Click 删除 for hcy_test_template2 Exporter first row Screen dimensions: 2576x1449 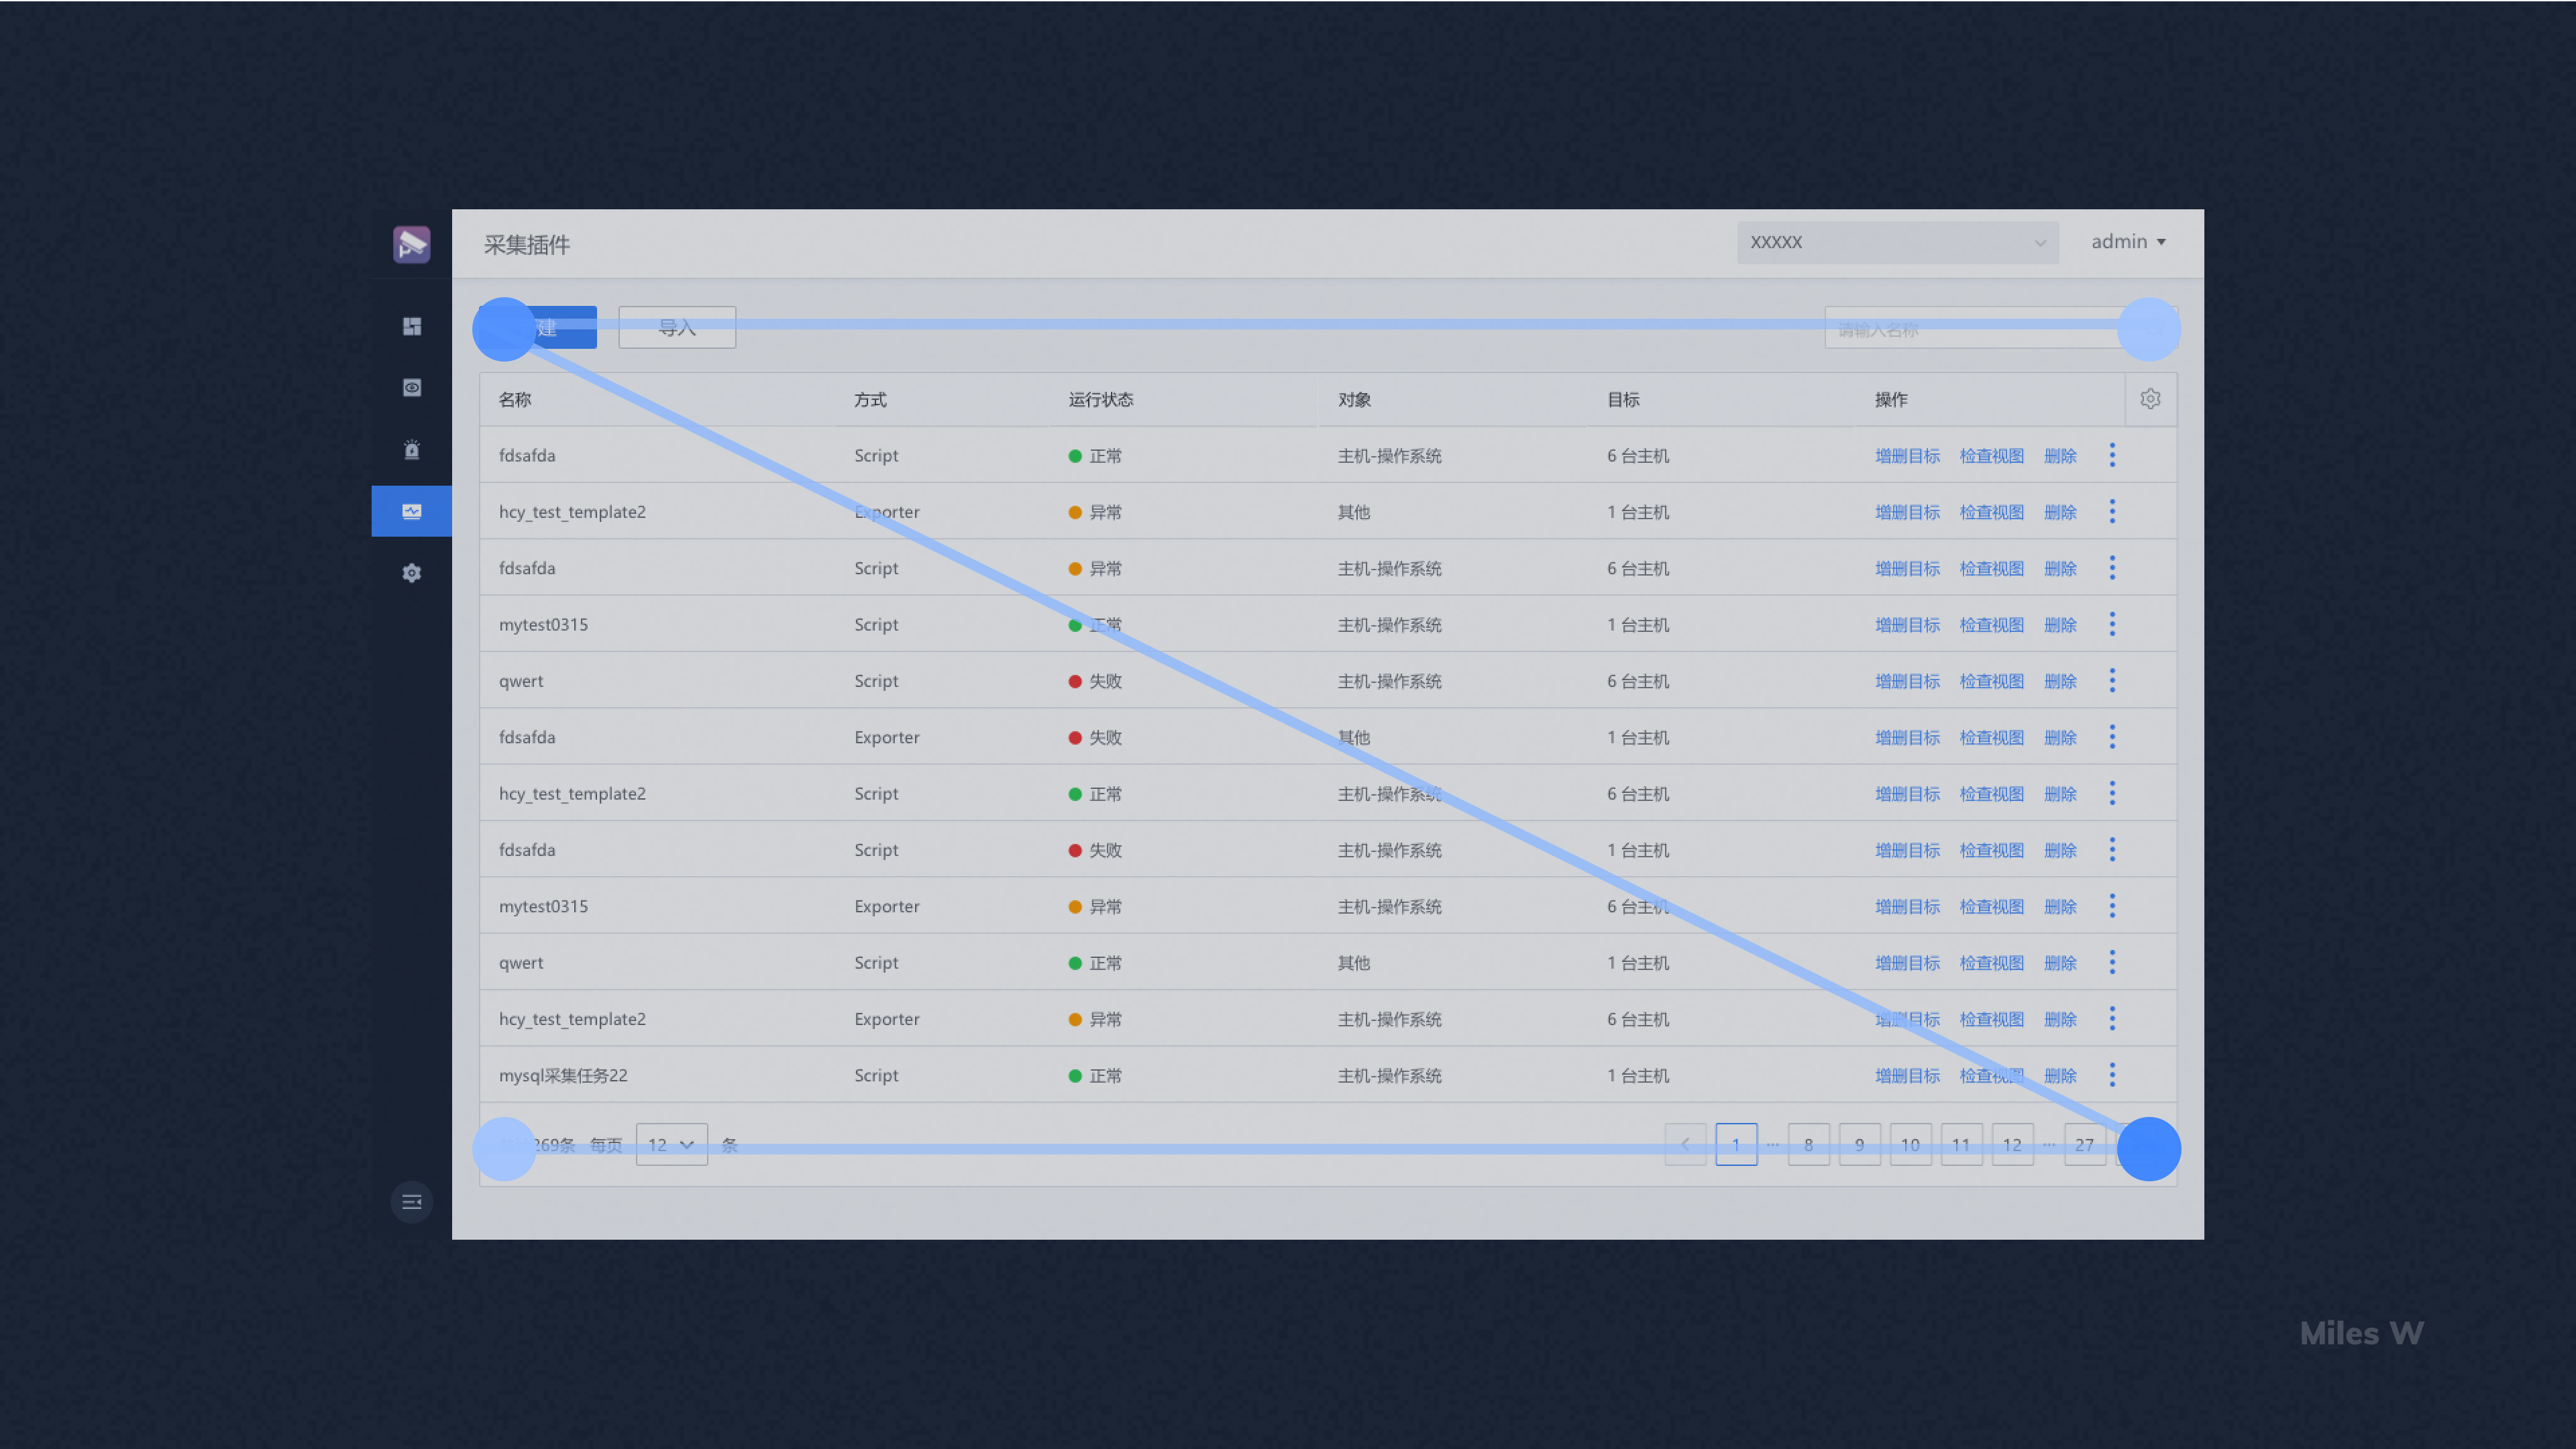click(2060, 512)
